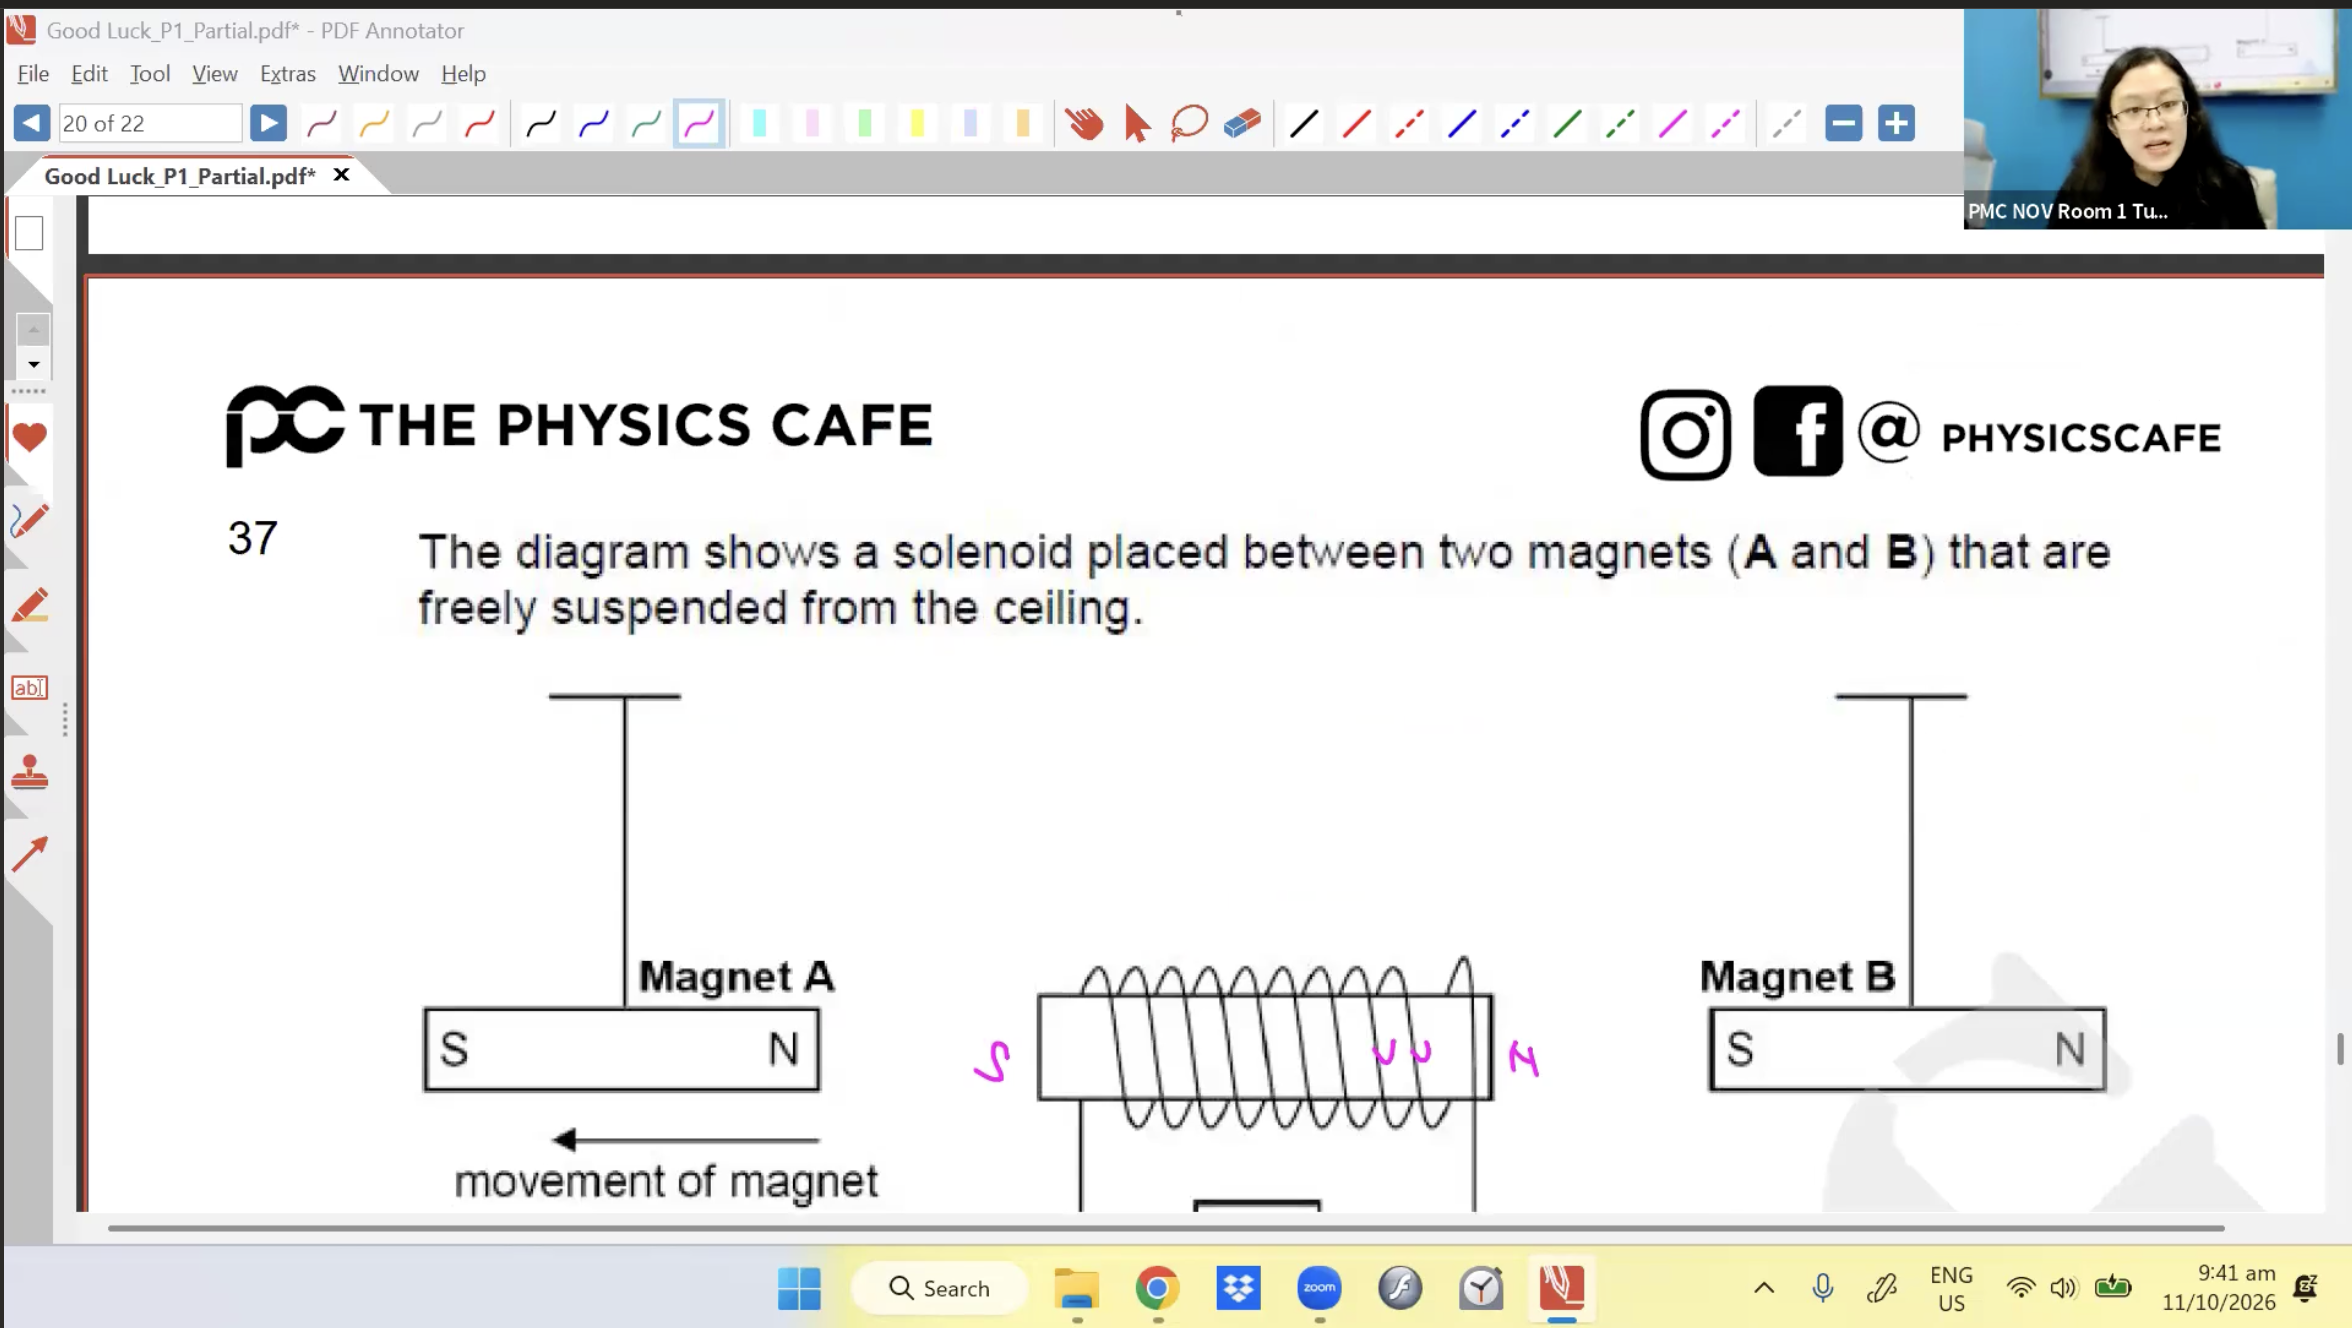Screen dimensions: 2352x1328
Task: Click the taskbar Search box
Action: (x=939, y=1288)
